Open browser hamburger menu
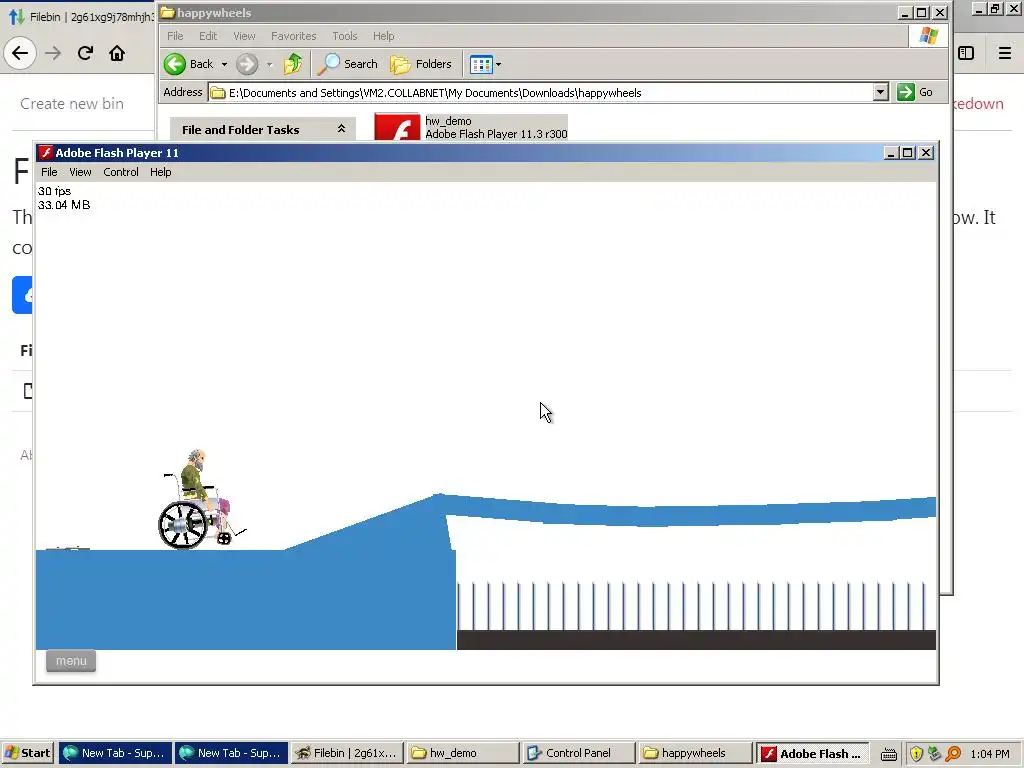Screen dimensions: 1024x768 pyautogui.click(x=1004, y=53)
